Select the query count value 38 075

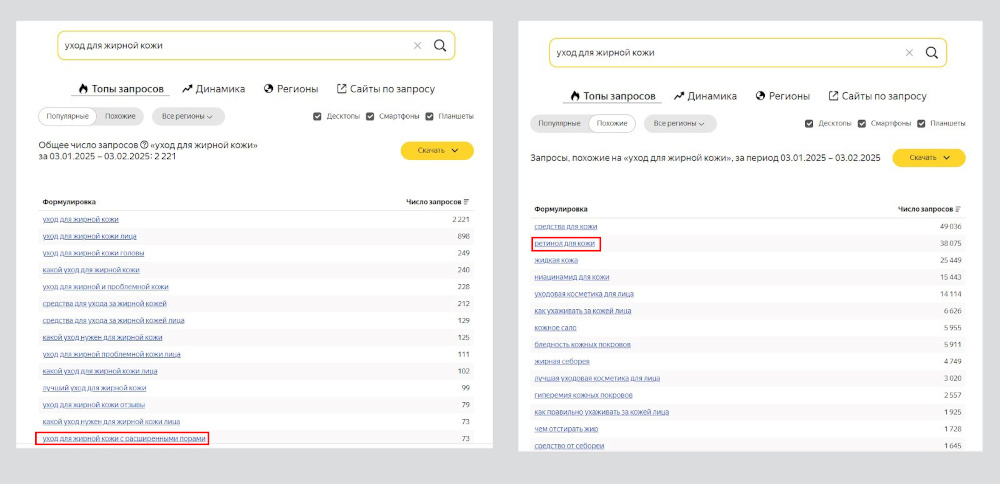tap(950, 244)
